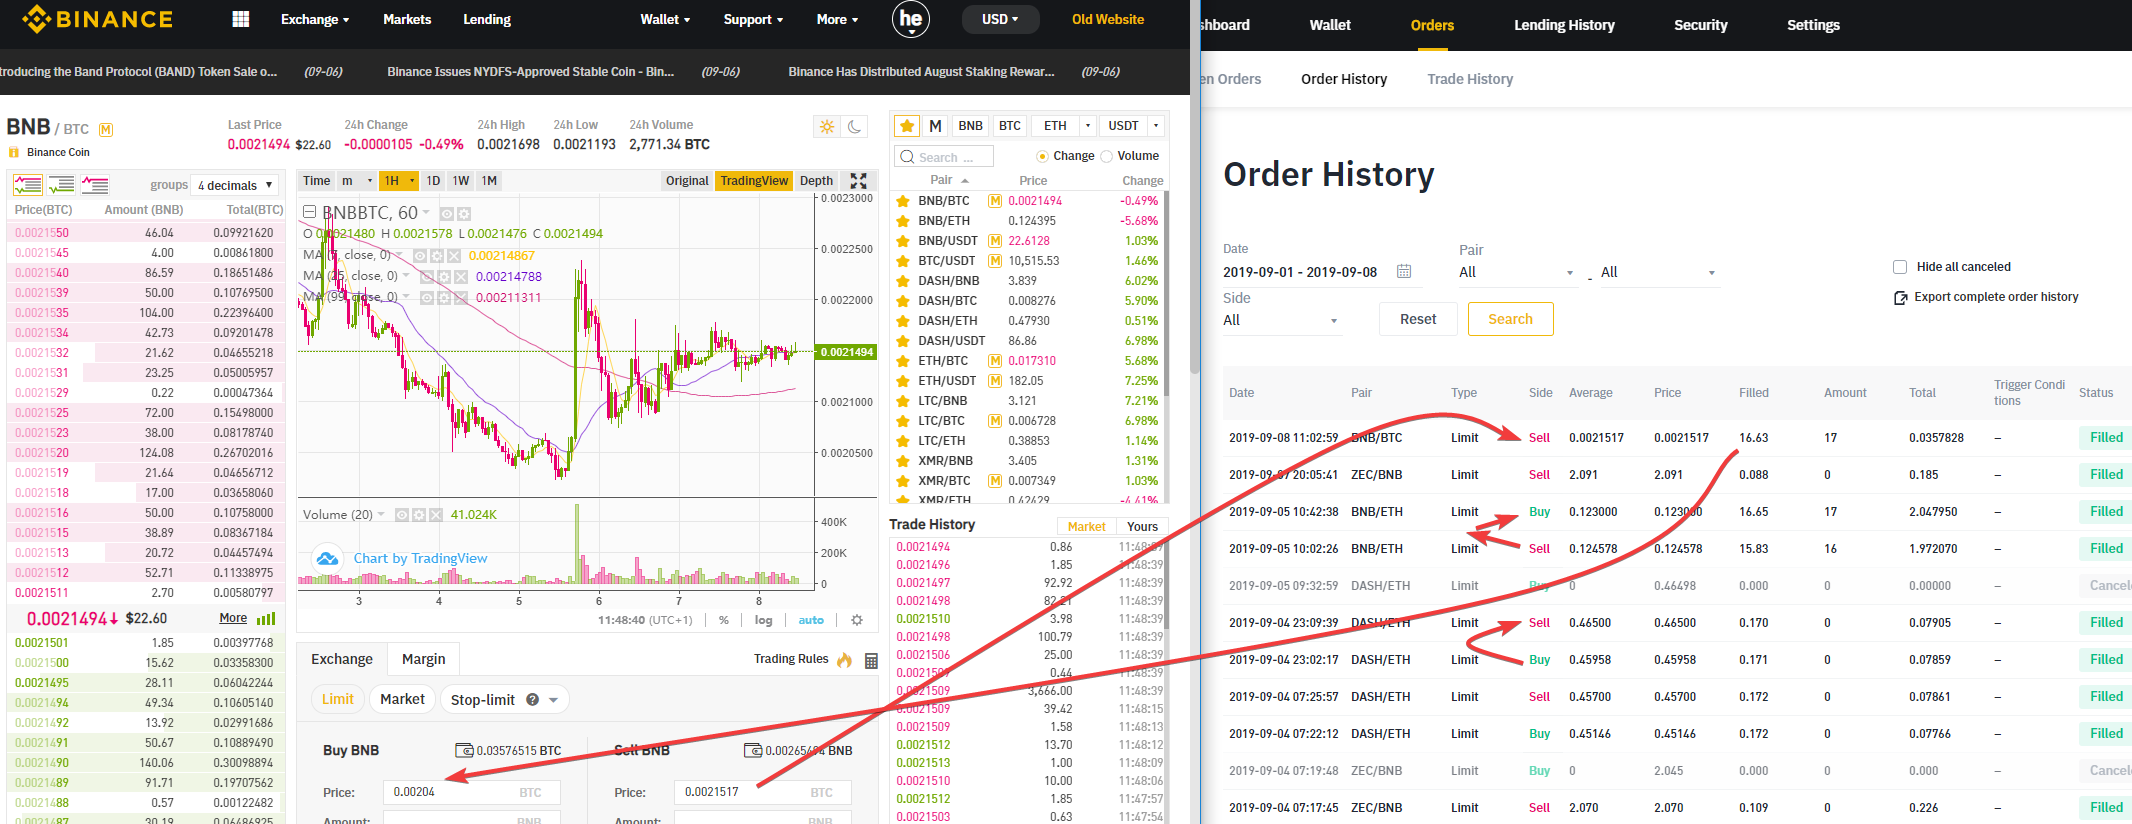
Task: Click the flame icon next to Trading Rules
Action: pos(845,659)
